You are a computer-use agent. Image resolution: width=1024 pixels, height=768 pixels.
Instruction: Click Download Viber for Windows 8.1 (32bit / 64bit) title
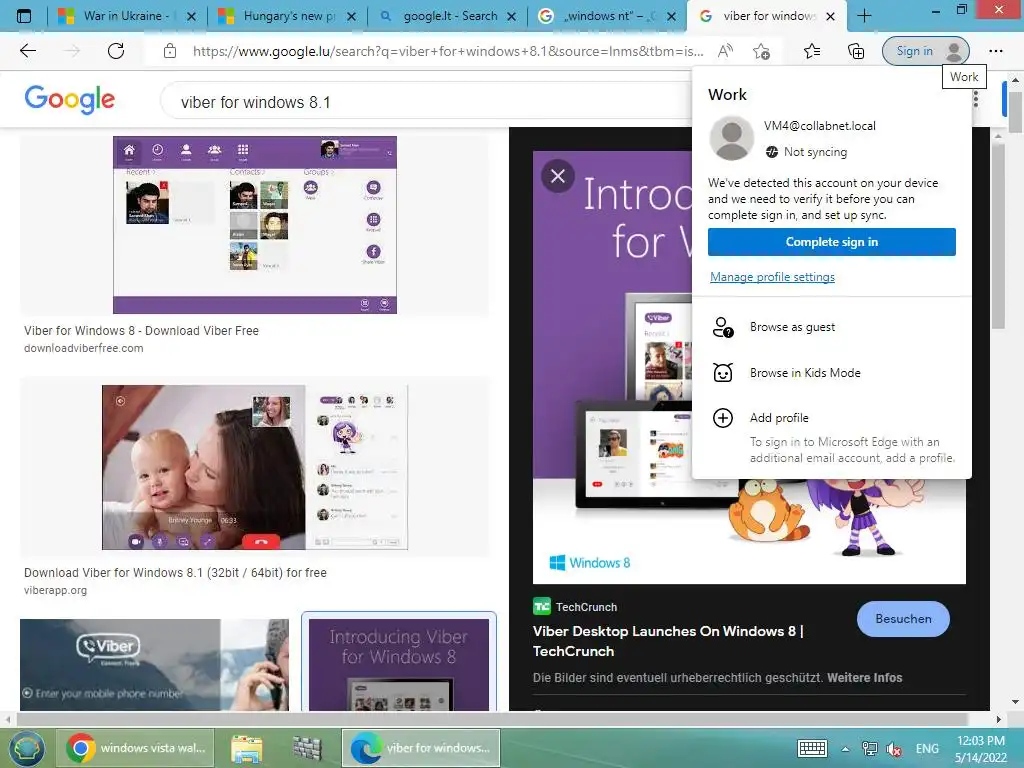[x=175, y=573]
